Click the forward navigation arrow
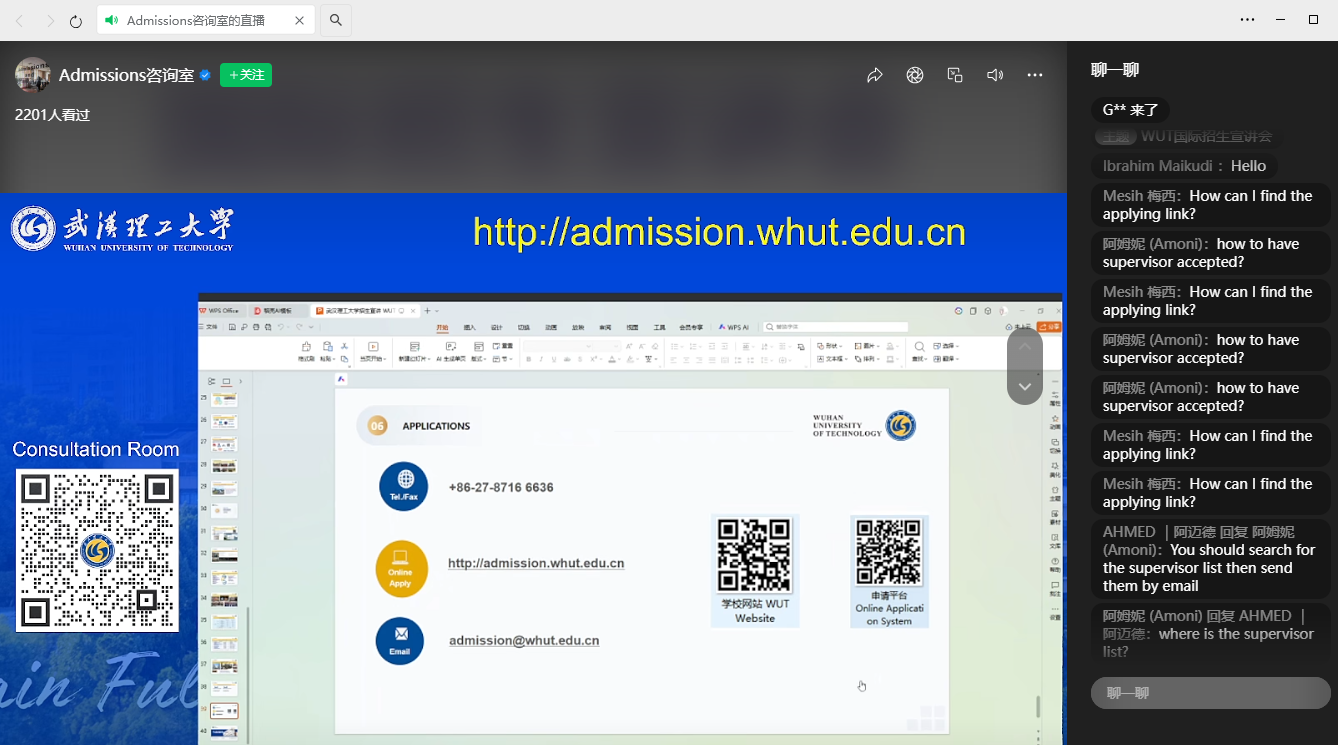 (x=50, y=20)
